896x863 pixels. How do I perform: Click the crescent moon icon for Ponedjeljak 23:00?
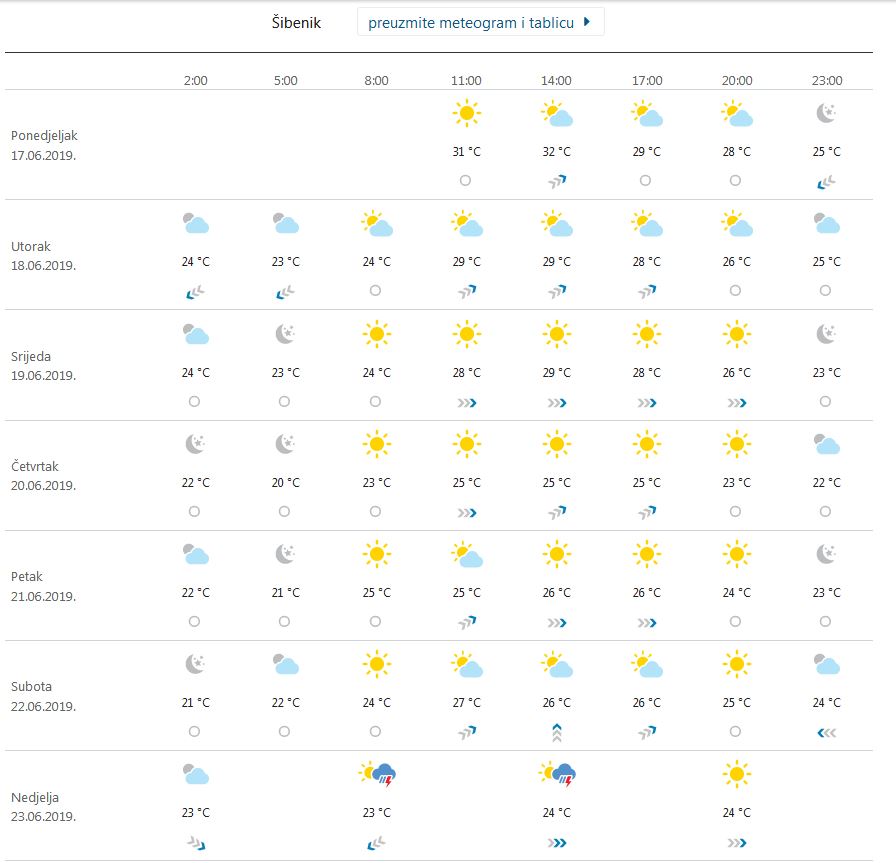pyautogui.click(x=826, y=113)
